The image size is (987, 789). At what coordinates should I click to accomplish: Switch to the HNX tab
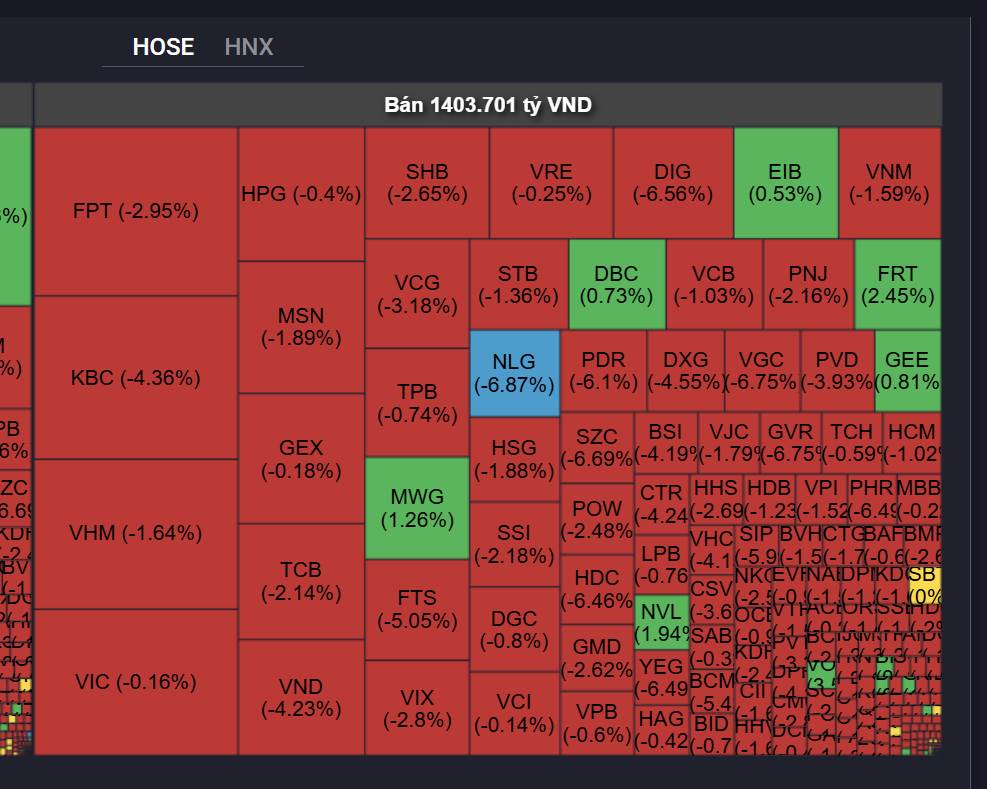[x=249, y=47]
